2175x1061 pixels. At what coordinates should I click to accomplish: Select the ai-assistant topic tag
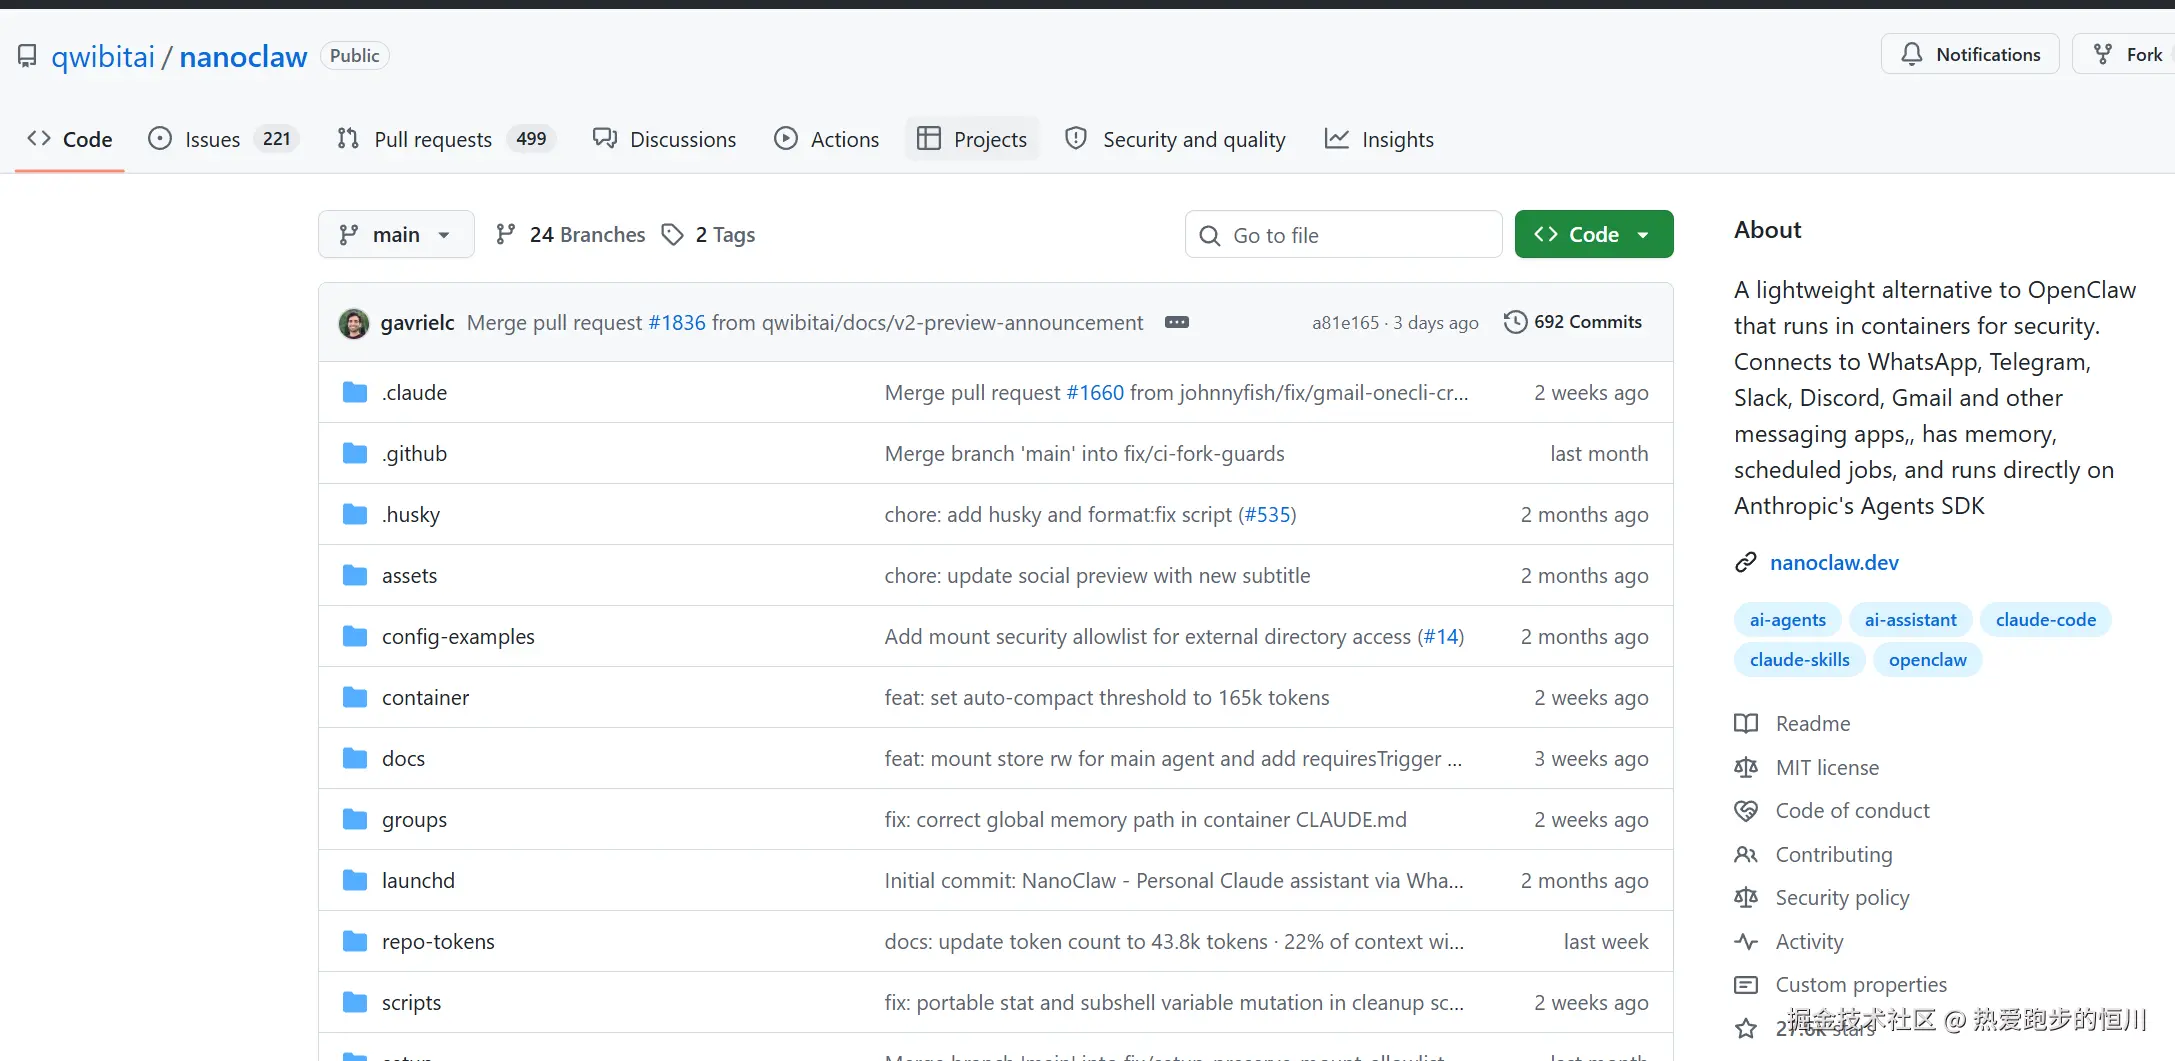click(x=1911, y=620)
